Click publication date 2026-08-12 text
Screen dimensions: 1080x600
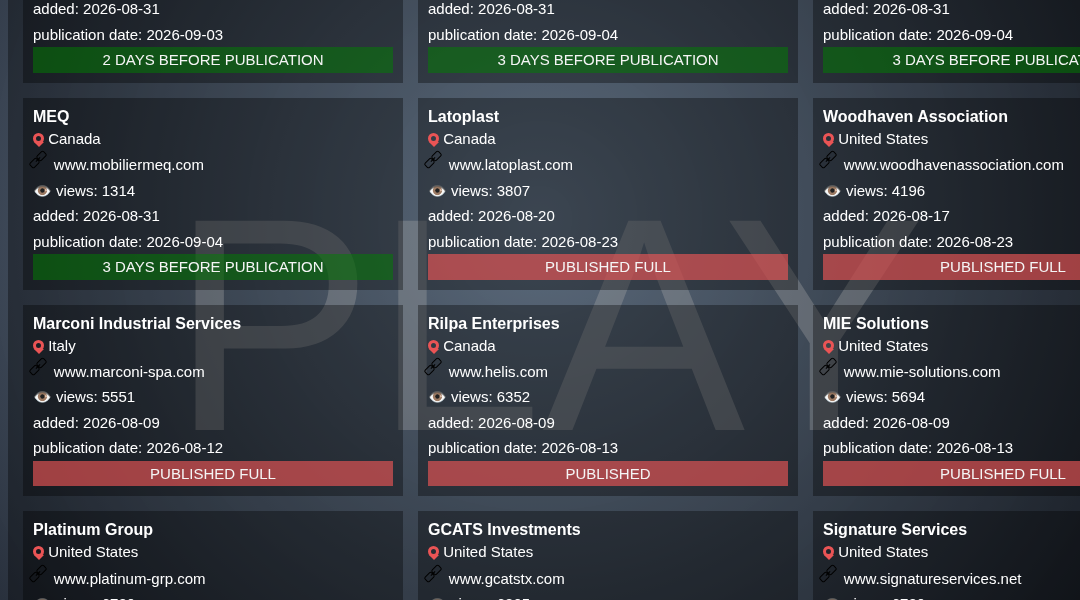click(x=128, y=448)
